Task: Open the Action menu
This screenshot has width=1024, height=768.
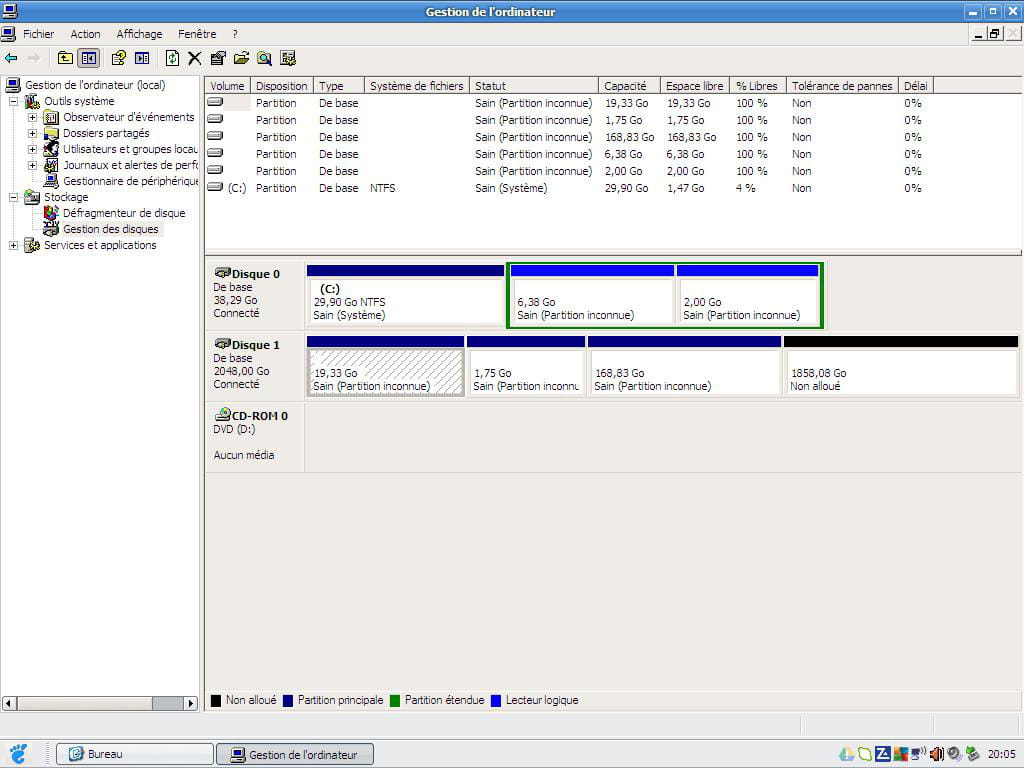Action: pyautogui.click(x=85, y=34)
